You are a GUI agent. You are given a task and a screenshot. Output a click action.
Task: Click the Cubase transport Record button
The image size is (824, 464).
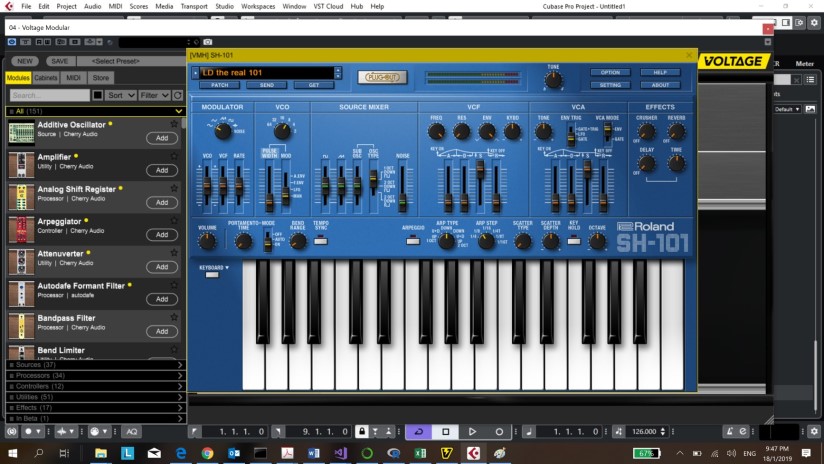pyautogui.click(x=499, y=431)
